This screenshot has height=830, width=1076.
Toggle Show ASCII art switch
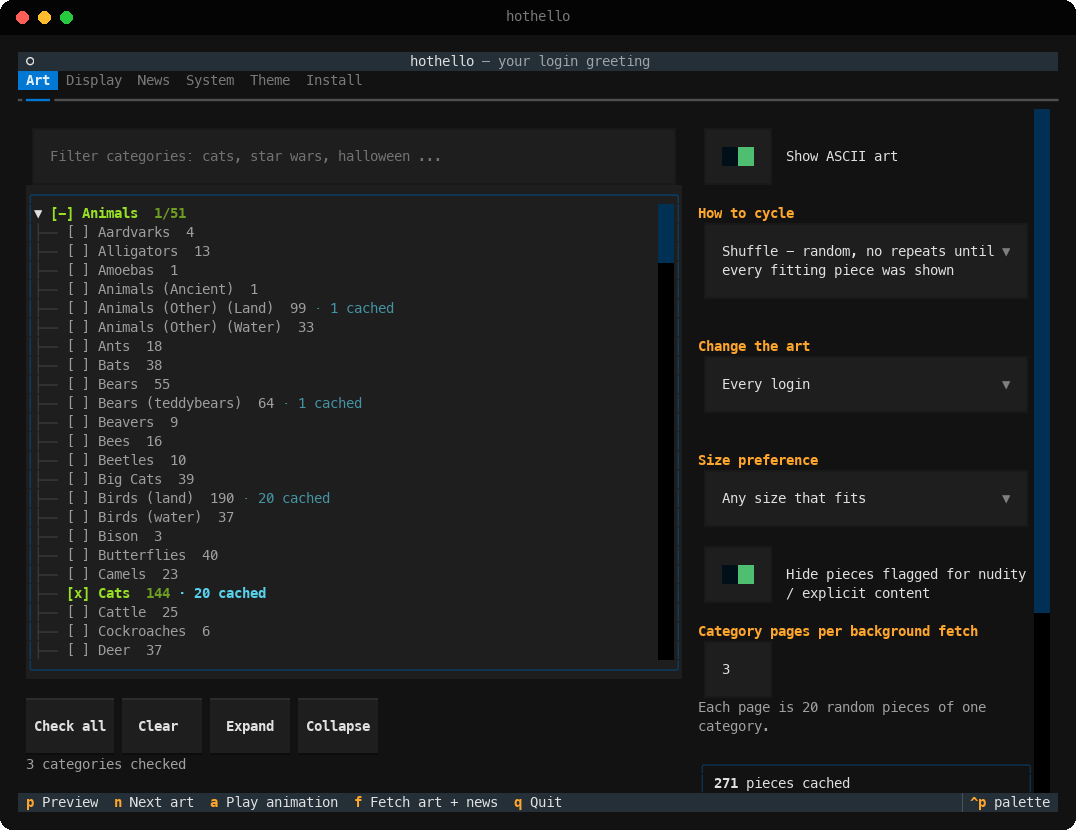(738, 156)
